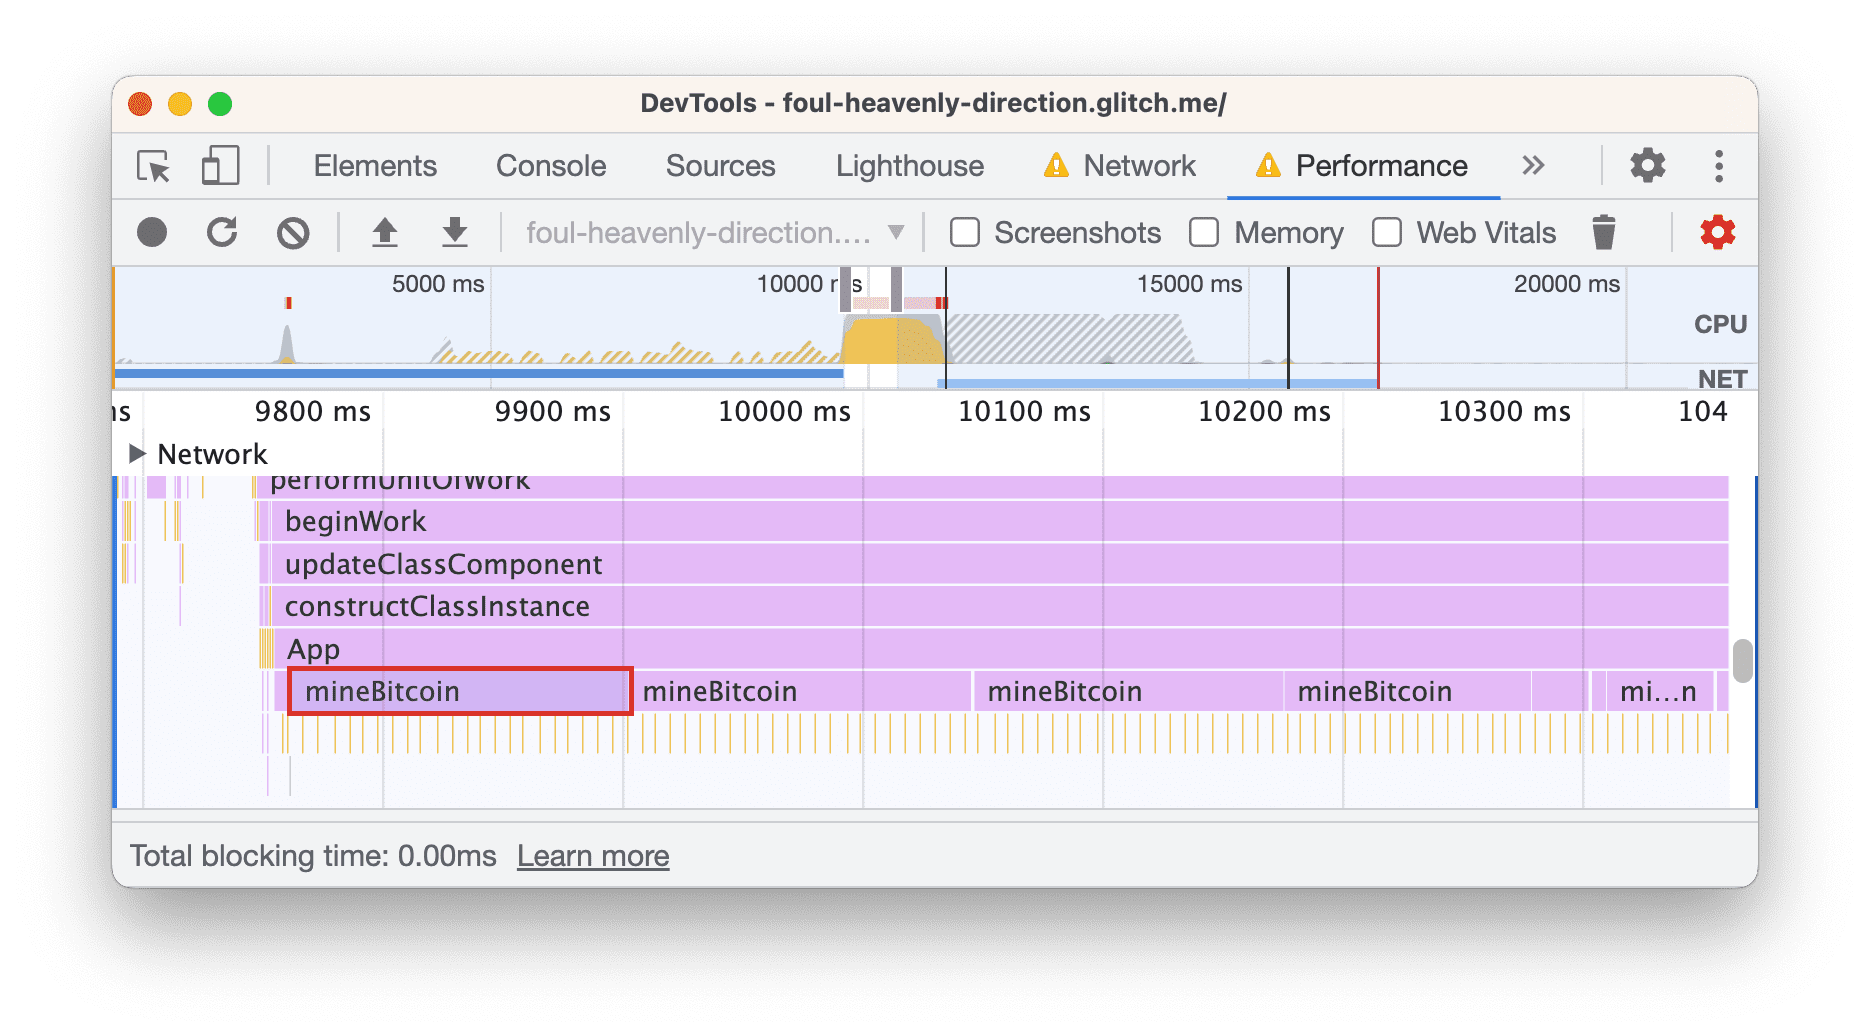The image size is (1870, 1036).
Task: Click the reload and profile icon
Action: pos(222,233)
